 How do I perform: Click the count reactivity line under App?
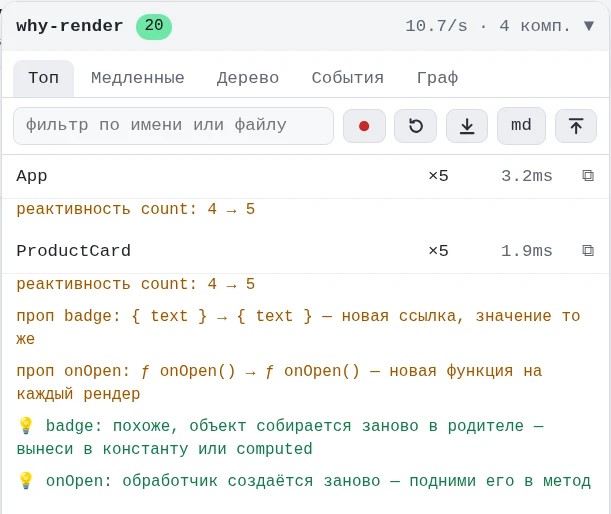point(136,209)
